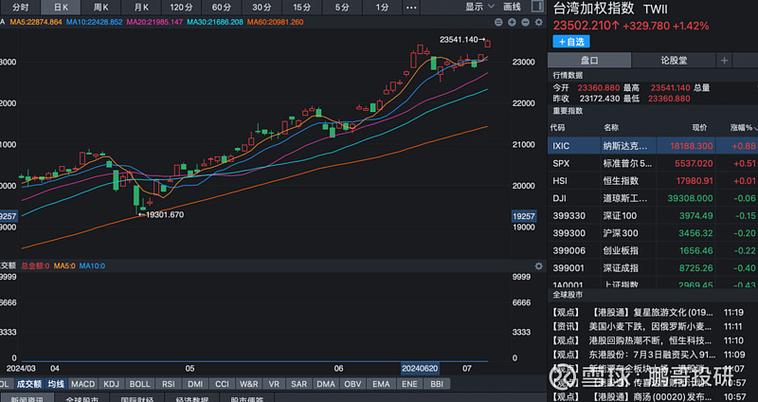Enable the DMA indicator
This screenshot has width=758, height=402.
325,384
